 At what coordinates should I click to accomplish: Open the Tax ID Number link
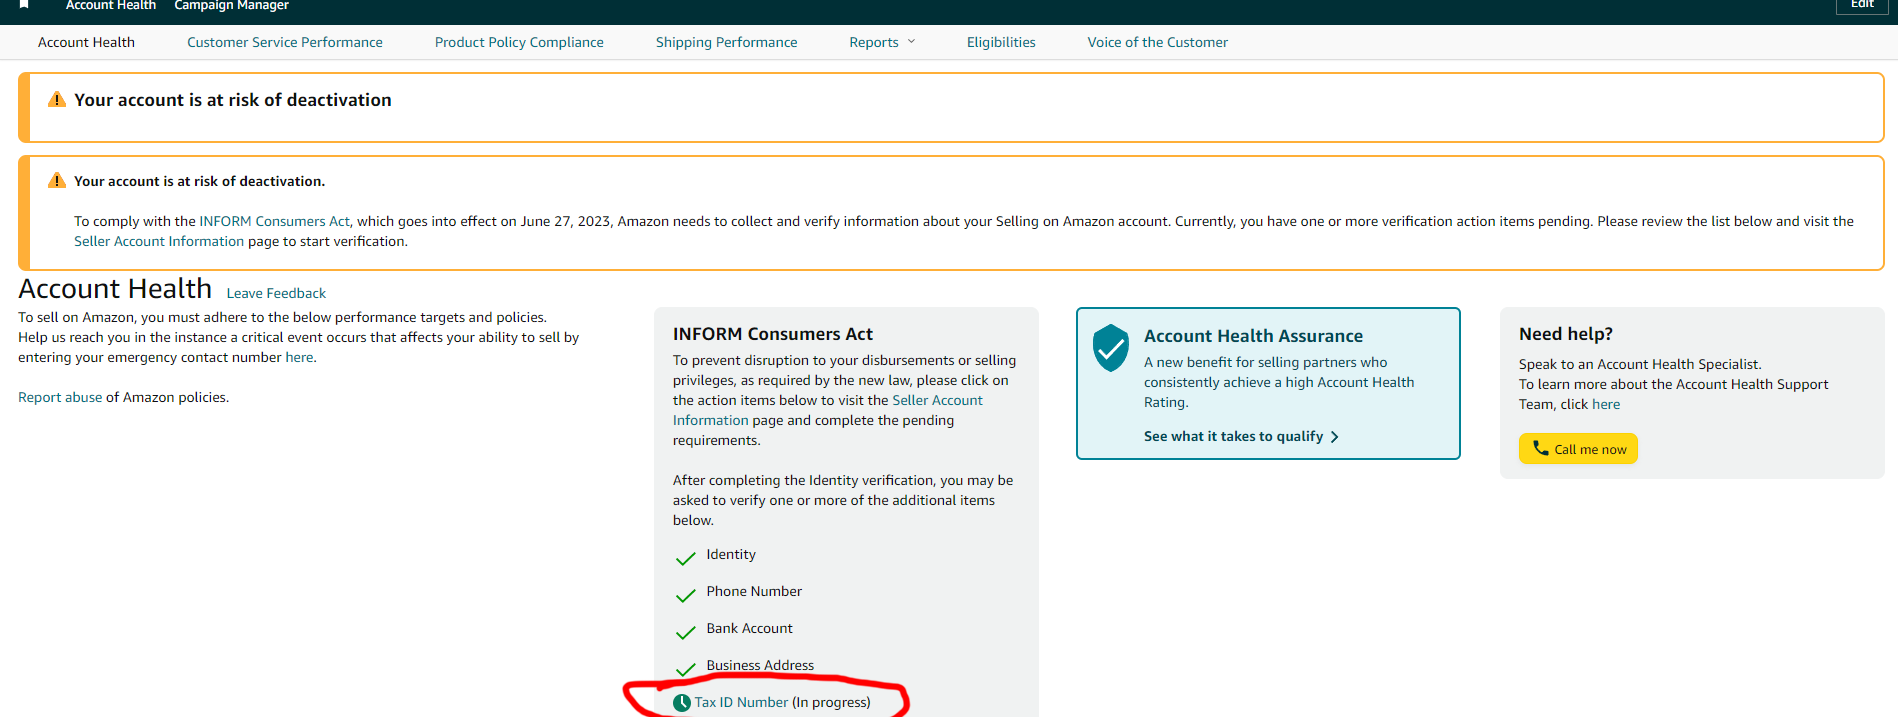[x=741, y=702]
